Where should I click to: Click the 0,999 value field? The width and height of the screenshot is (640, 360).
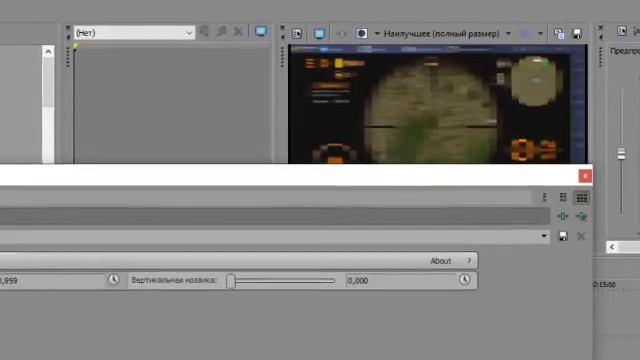click(x=52, y=280)
